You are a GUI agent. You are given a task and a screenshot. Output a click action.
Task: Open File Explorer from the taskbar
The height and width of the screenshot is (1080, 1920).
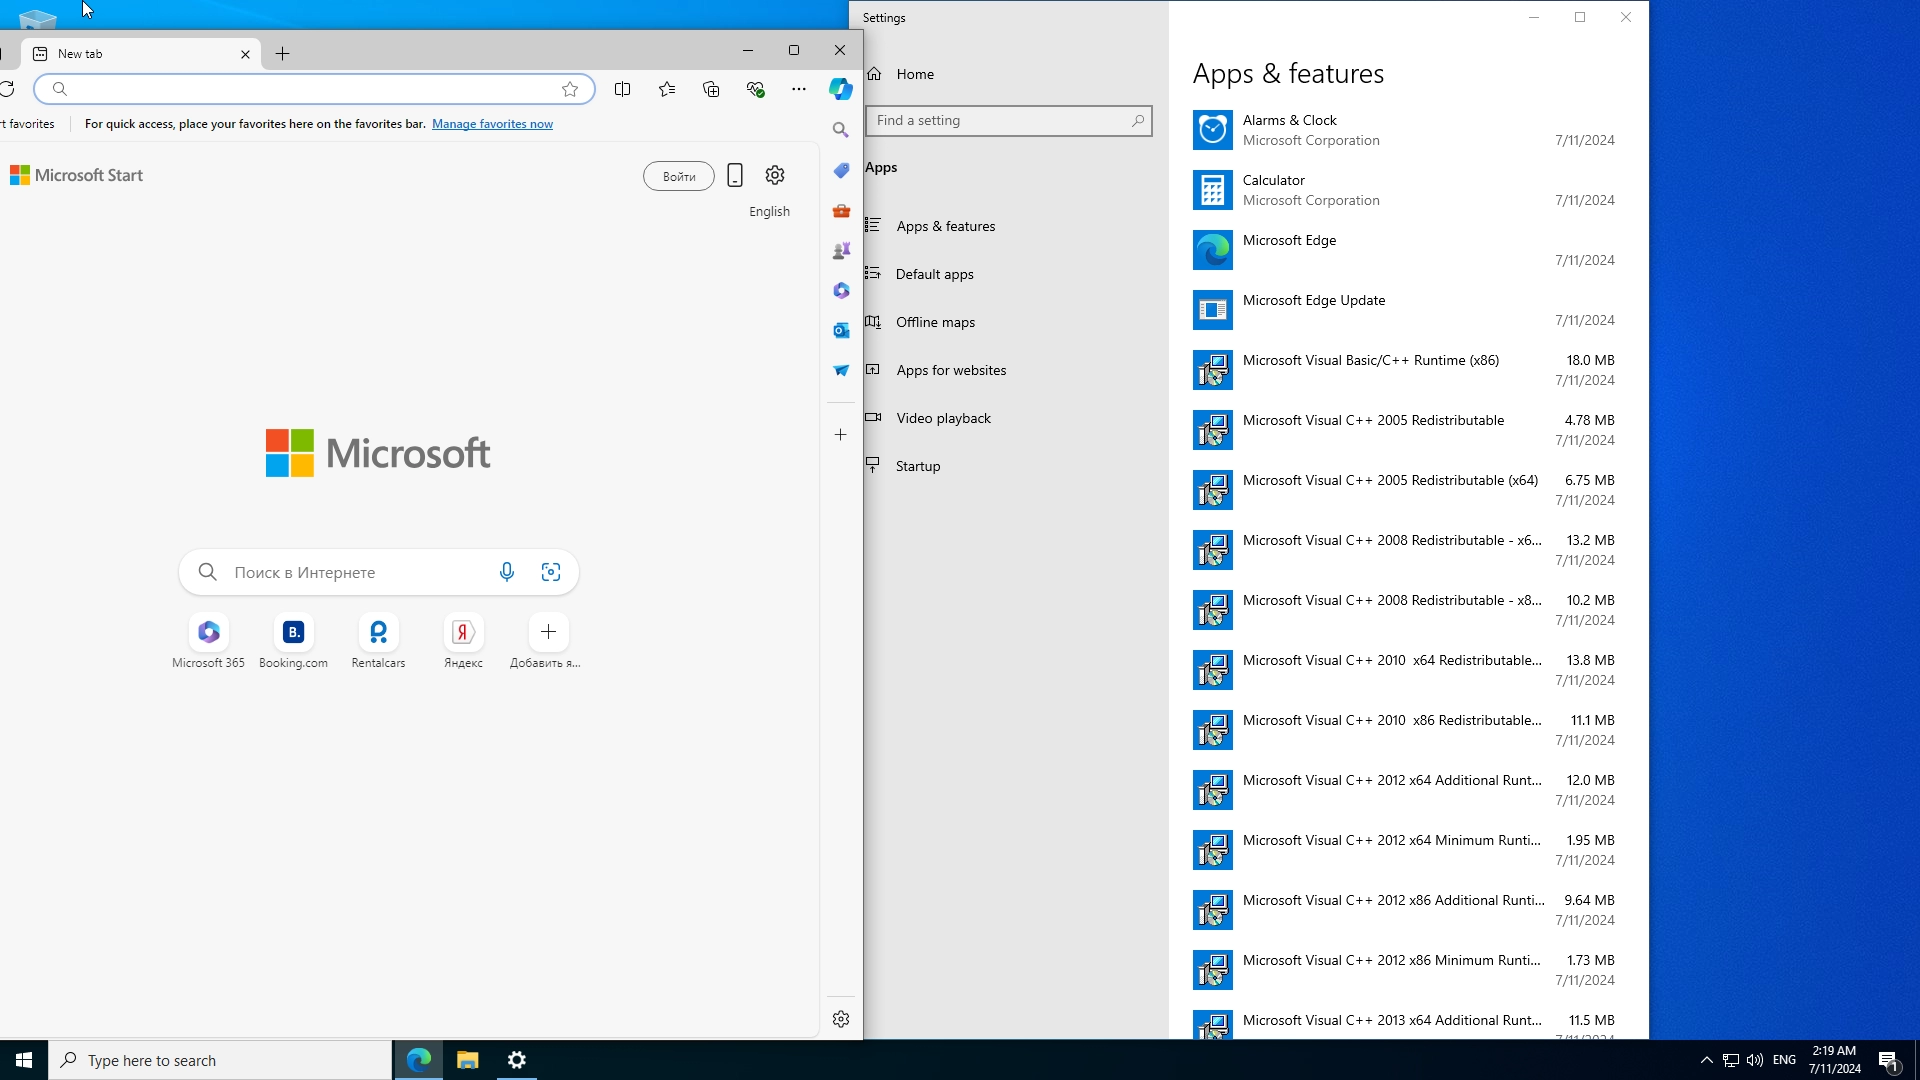[467, 1060]
